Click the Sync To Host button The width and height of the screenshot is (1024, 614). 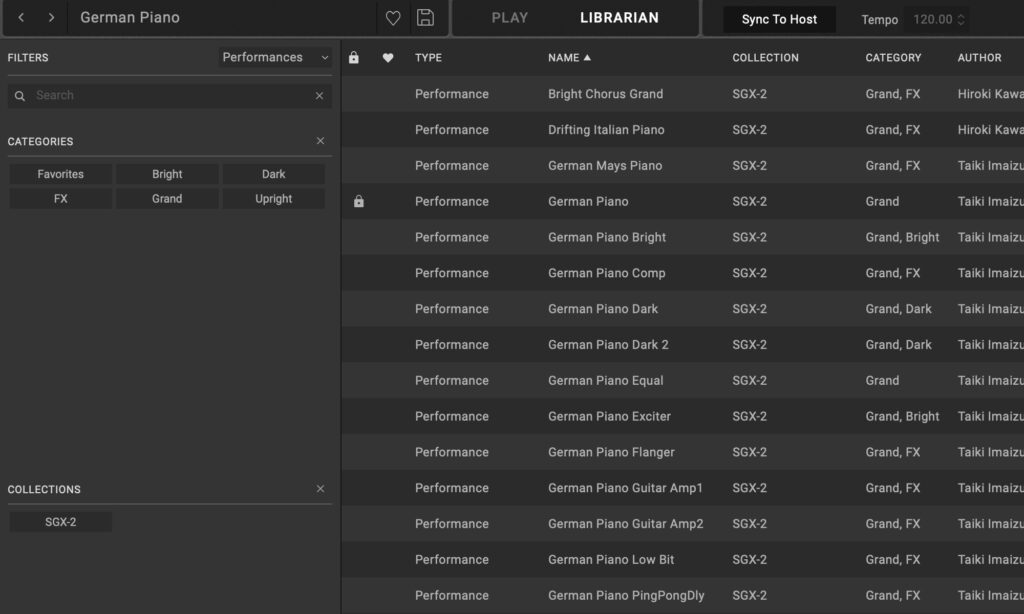[x=779, y=19]
